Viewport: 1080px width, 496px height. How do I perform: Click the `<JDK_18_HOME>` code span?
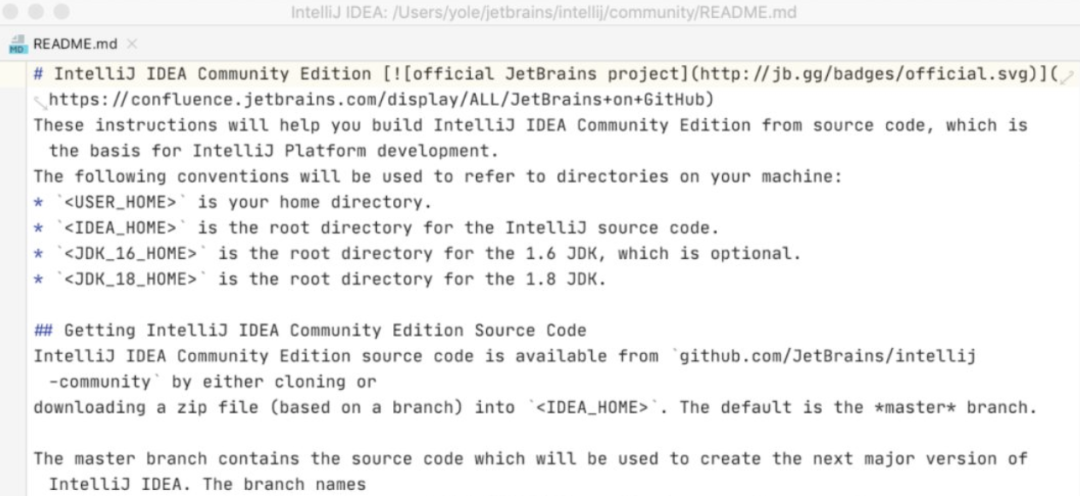[x=131, y=279]
